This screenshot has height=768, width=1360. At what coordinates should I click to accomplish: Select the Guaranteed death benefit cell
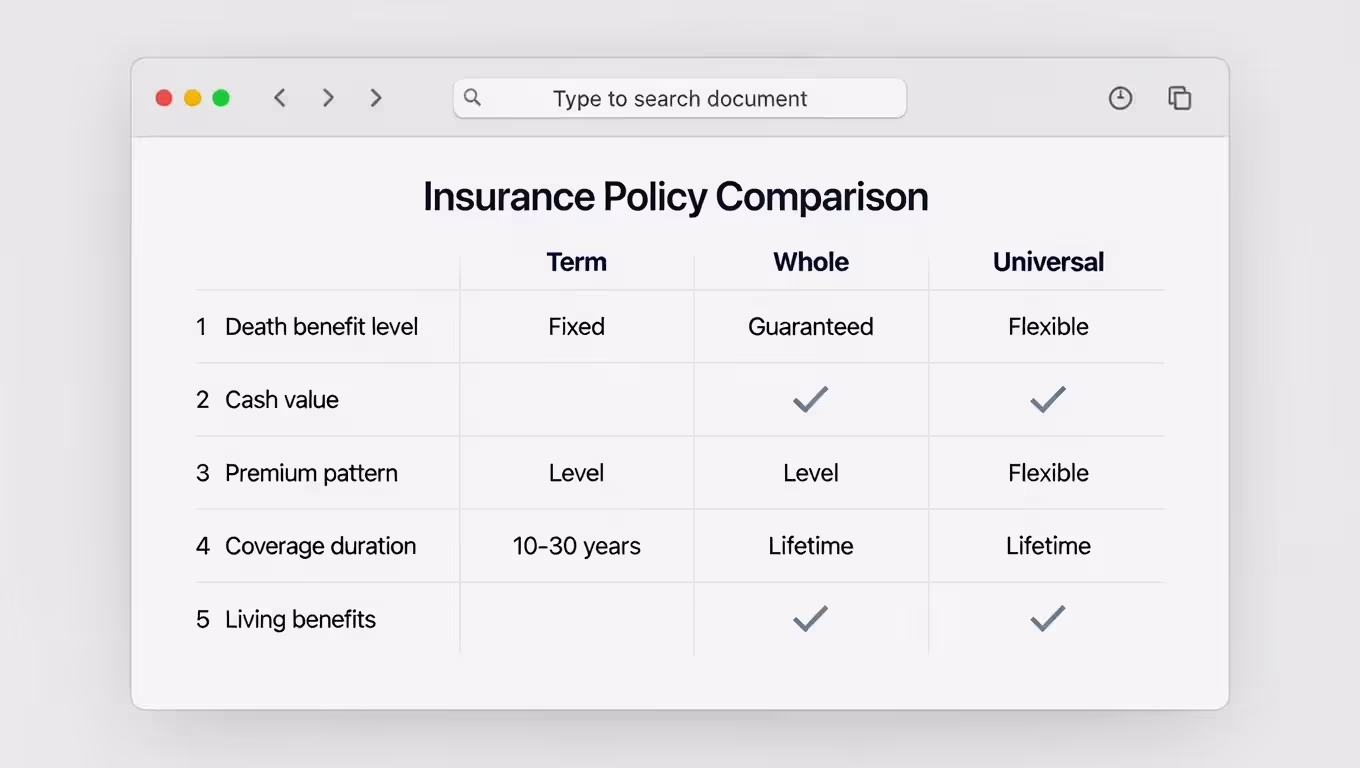(810, 326)
